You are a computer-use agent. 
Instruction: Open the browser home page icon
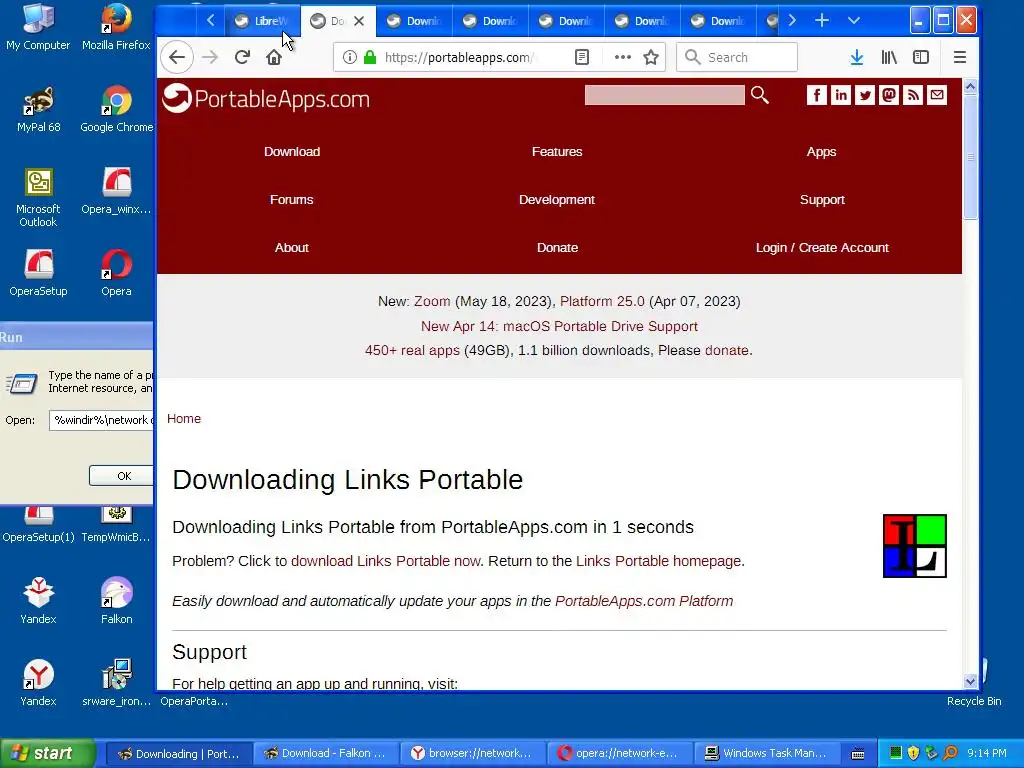click(x=274, y=57)
